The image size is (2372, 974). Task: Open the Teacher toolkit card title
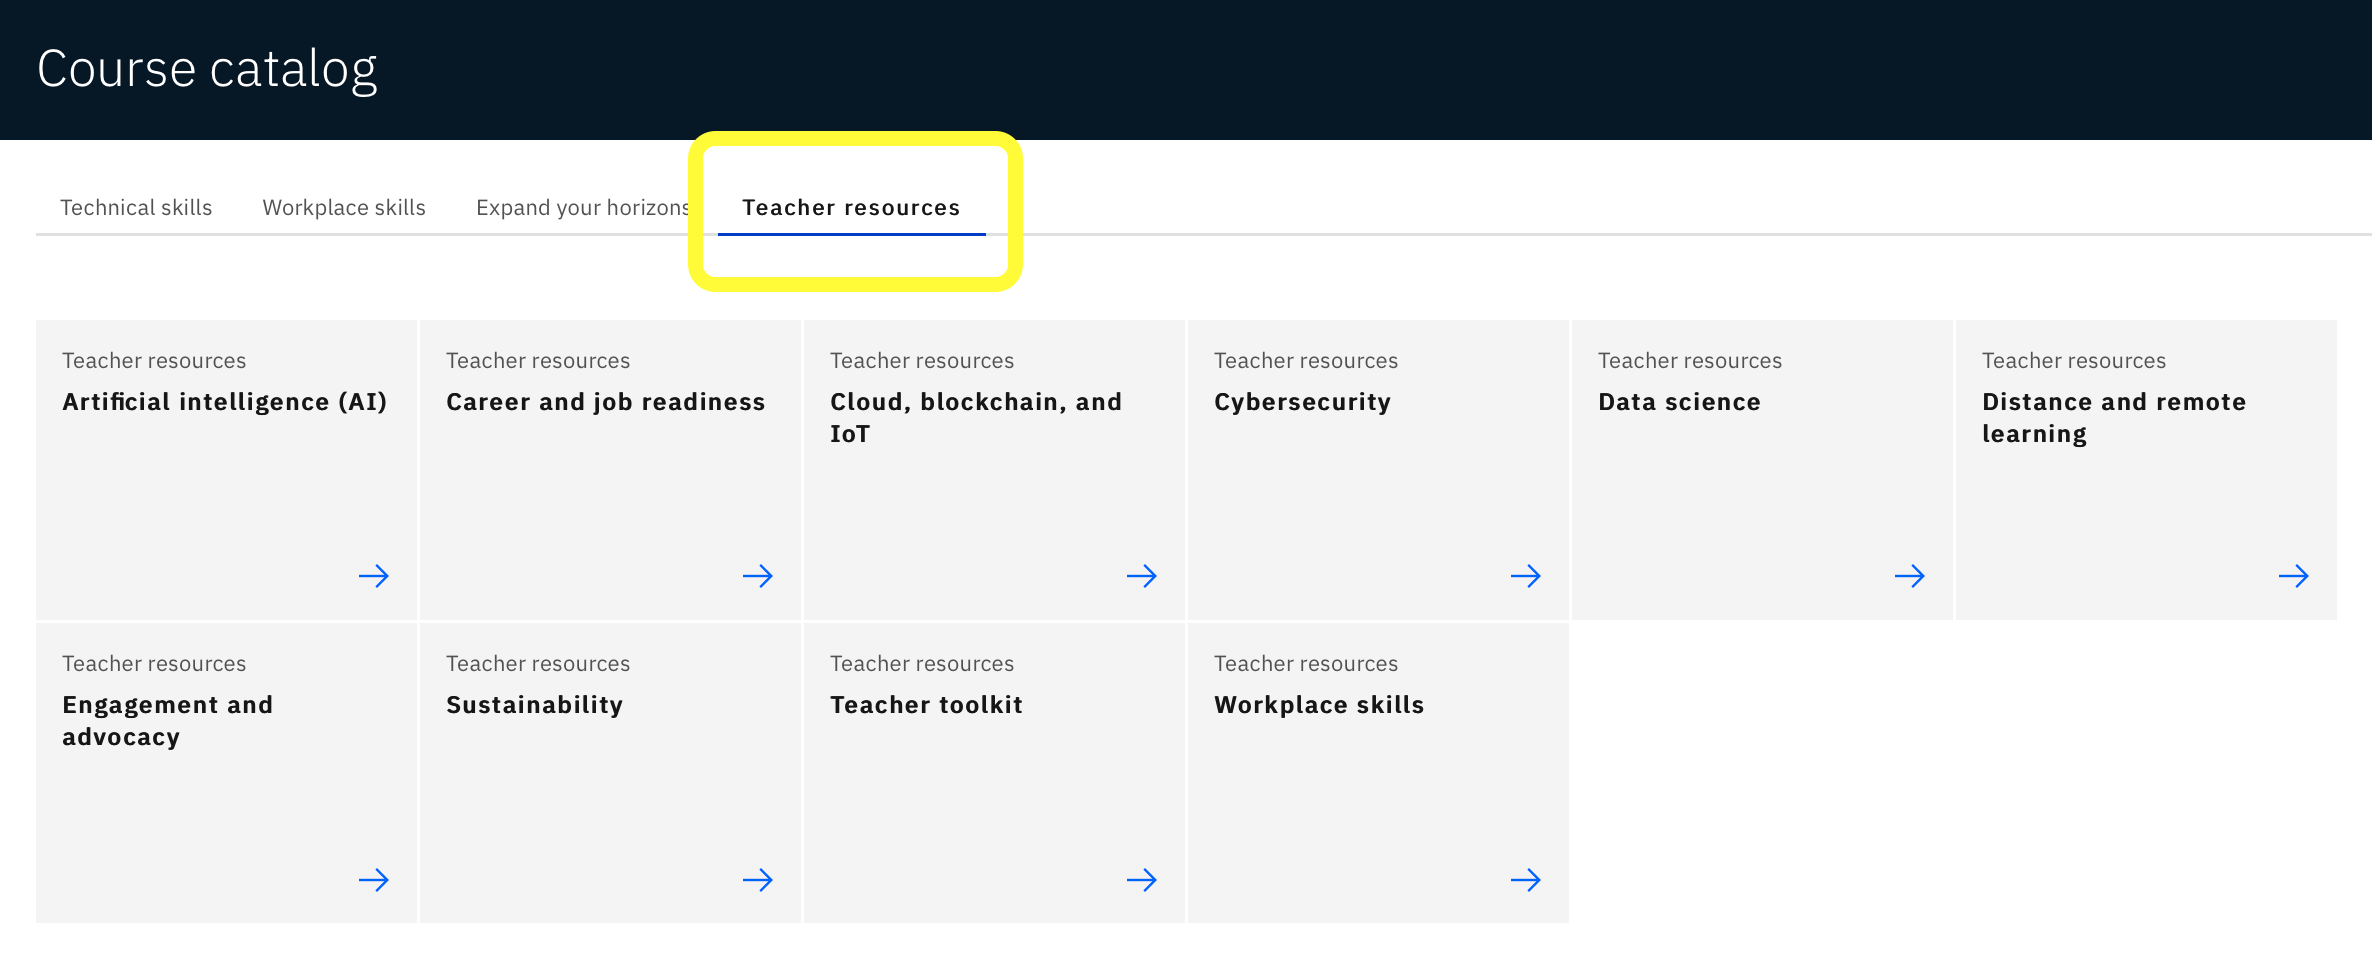click(926, 705)
